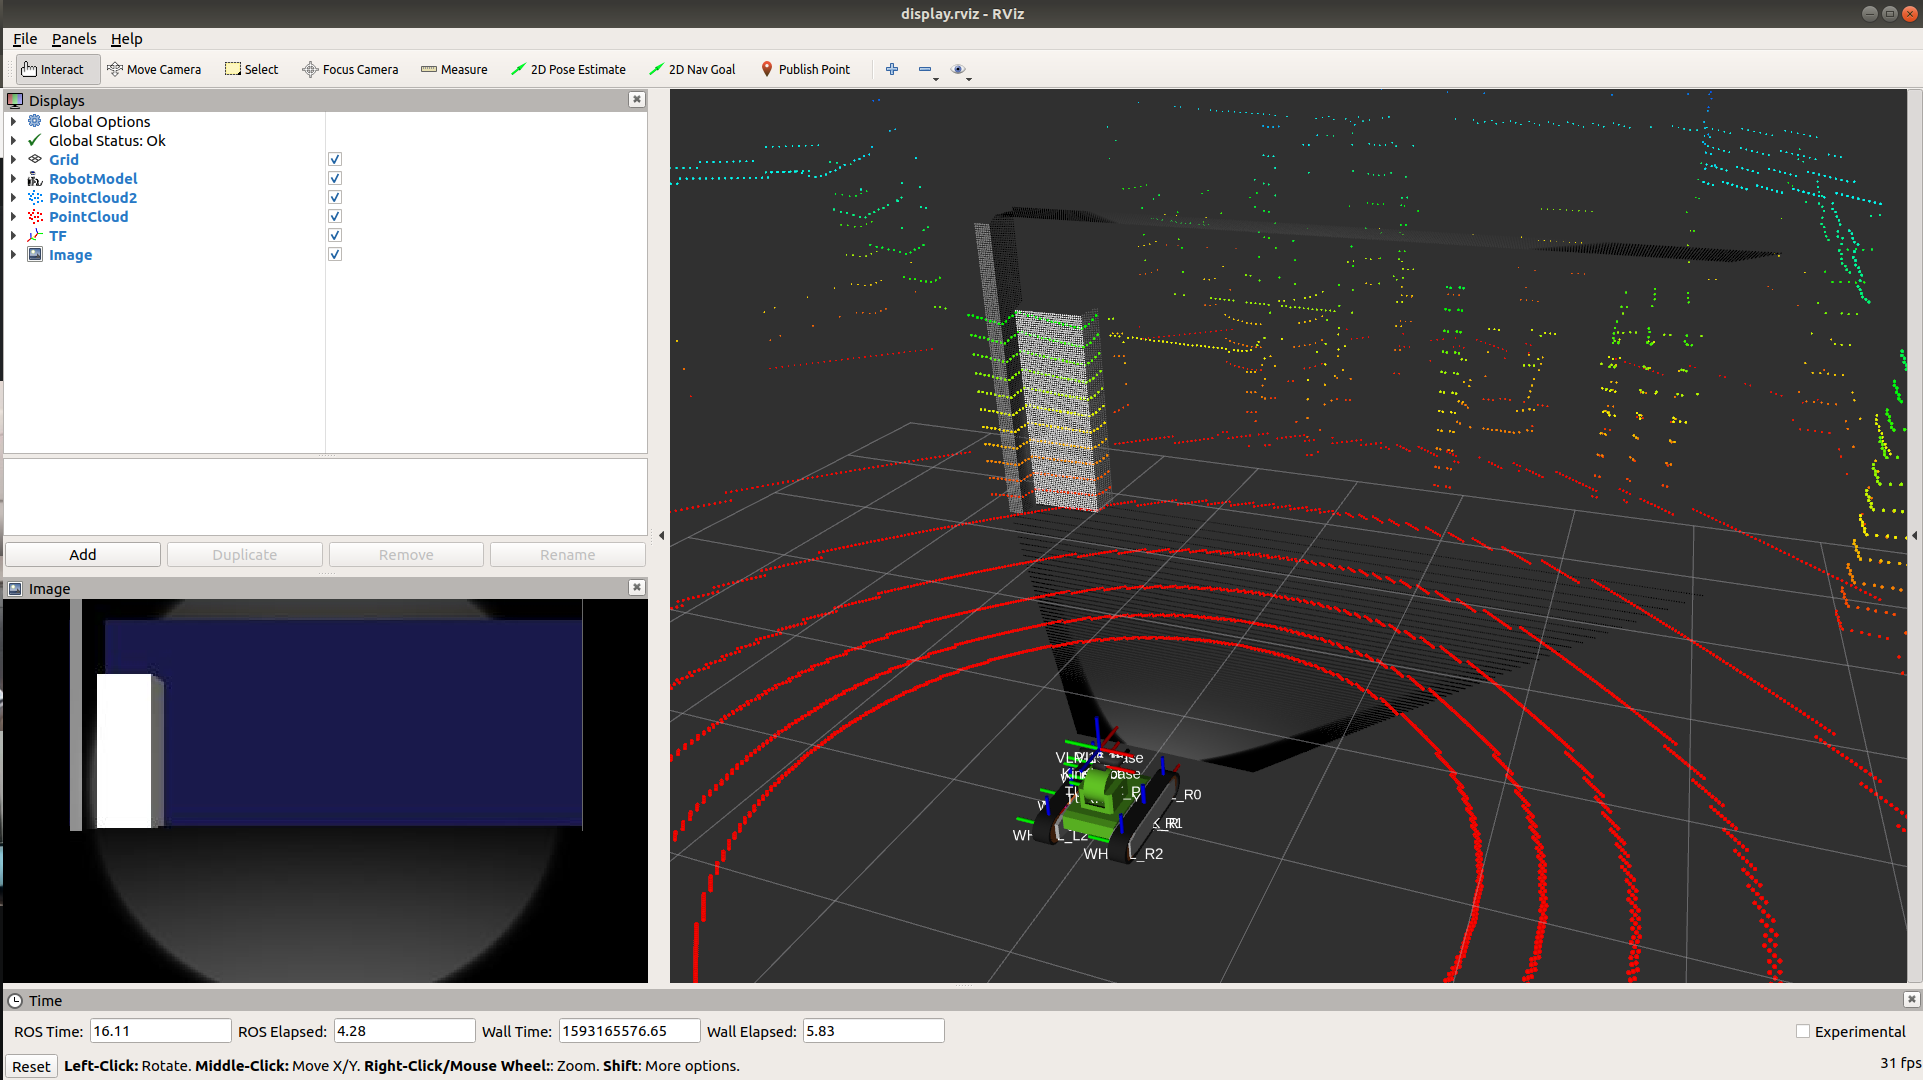Expand the Global Options entry

(13, 122)
